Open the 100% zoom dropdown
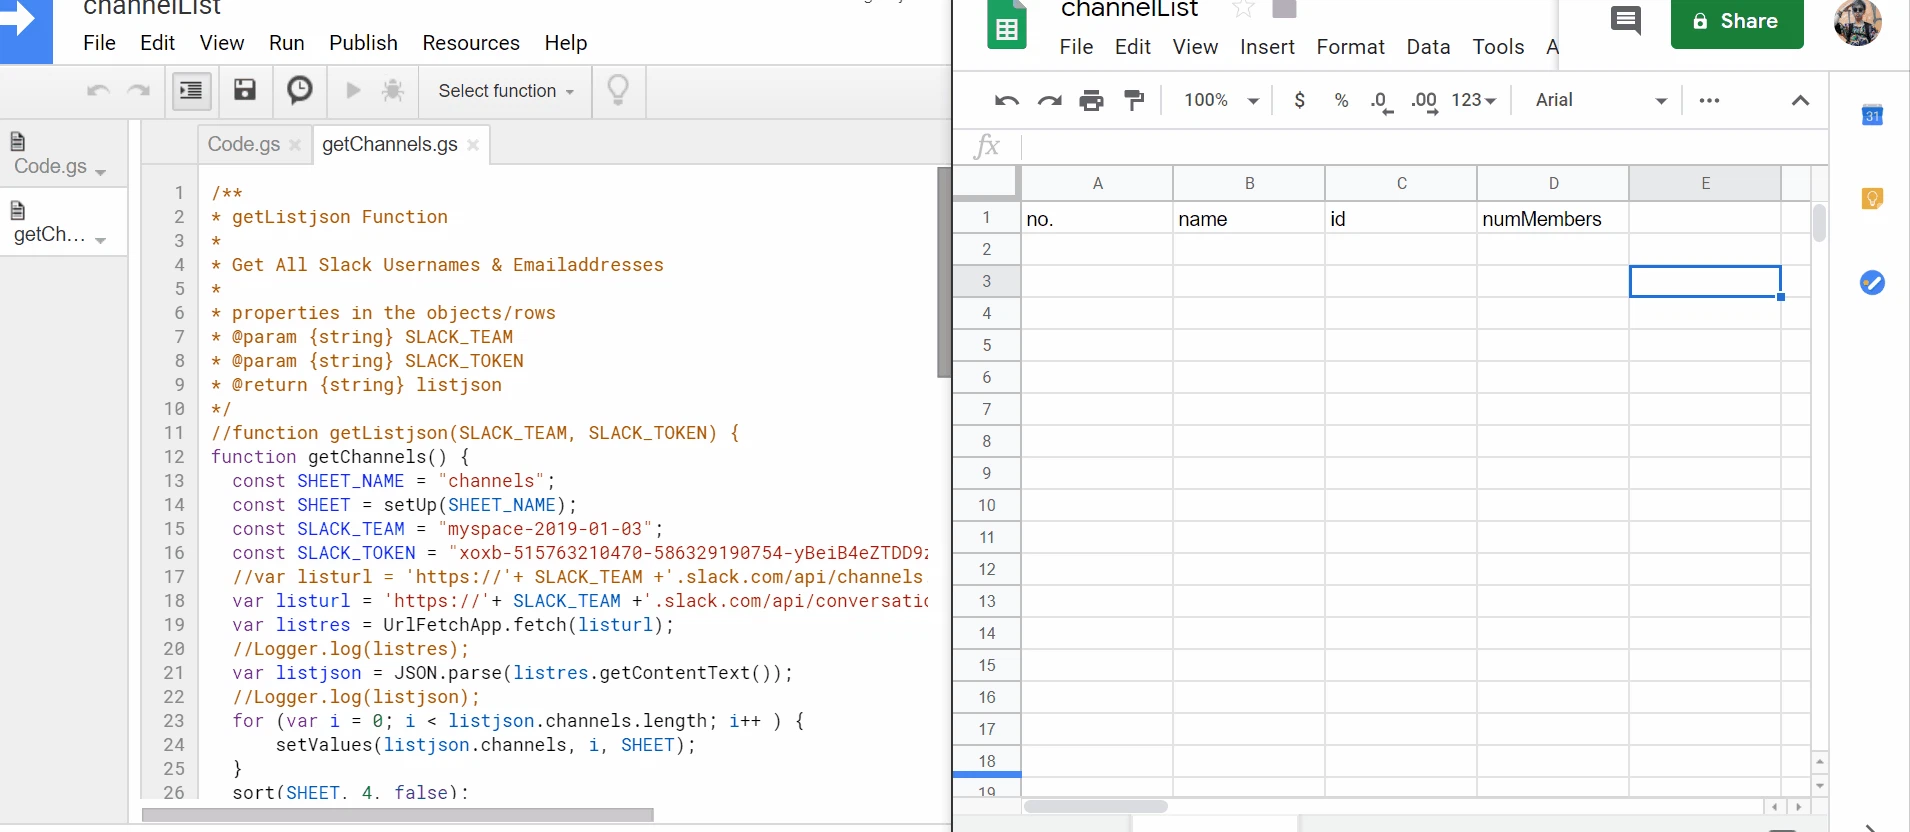Screen dimensions: 1910x832 [x=1220, y=100]
